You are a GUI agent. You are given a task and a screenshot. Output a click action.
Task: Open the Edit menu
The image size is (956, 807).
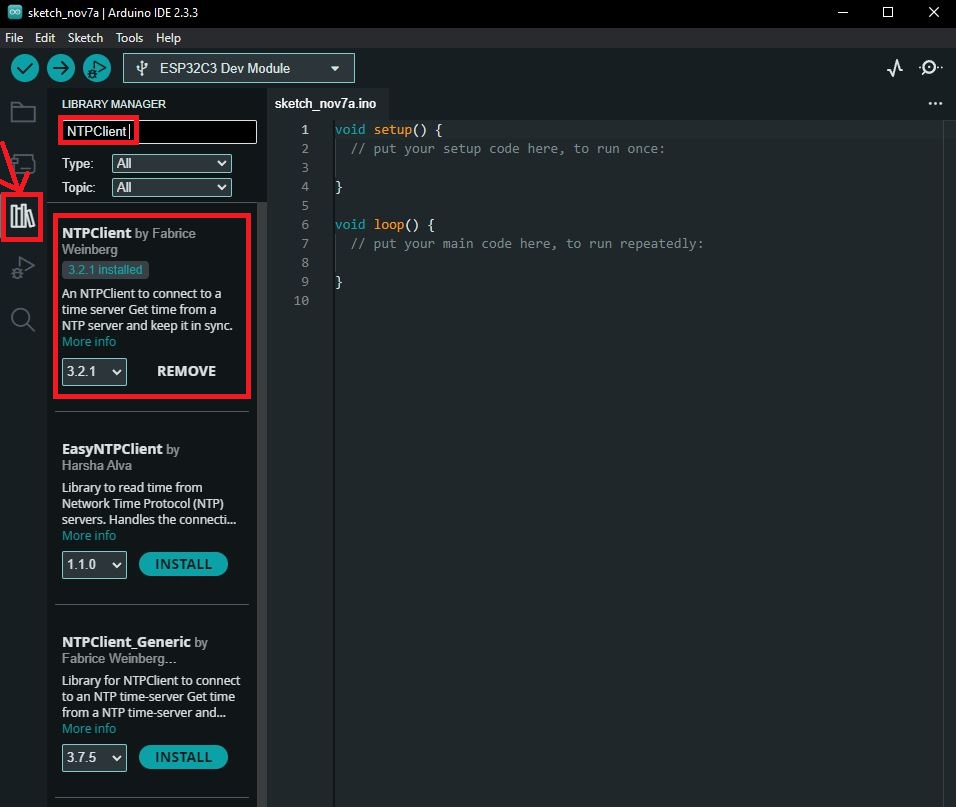click(x=45, y=38)
